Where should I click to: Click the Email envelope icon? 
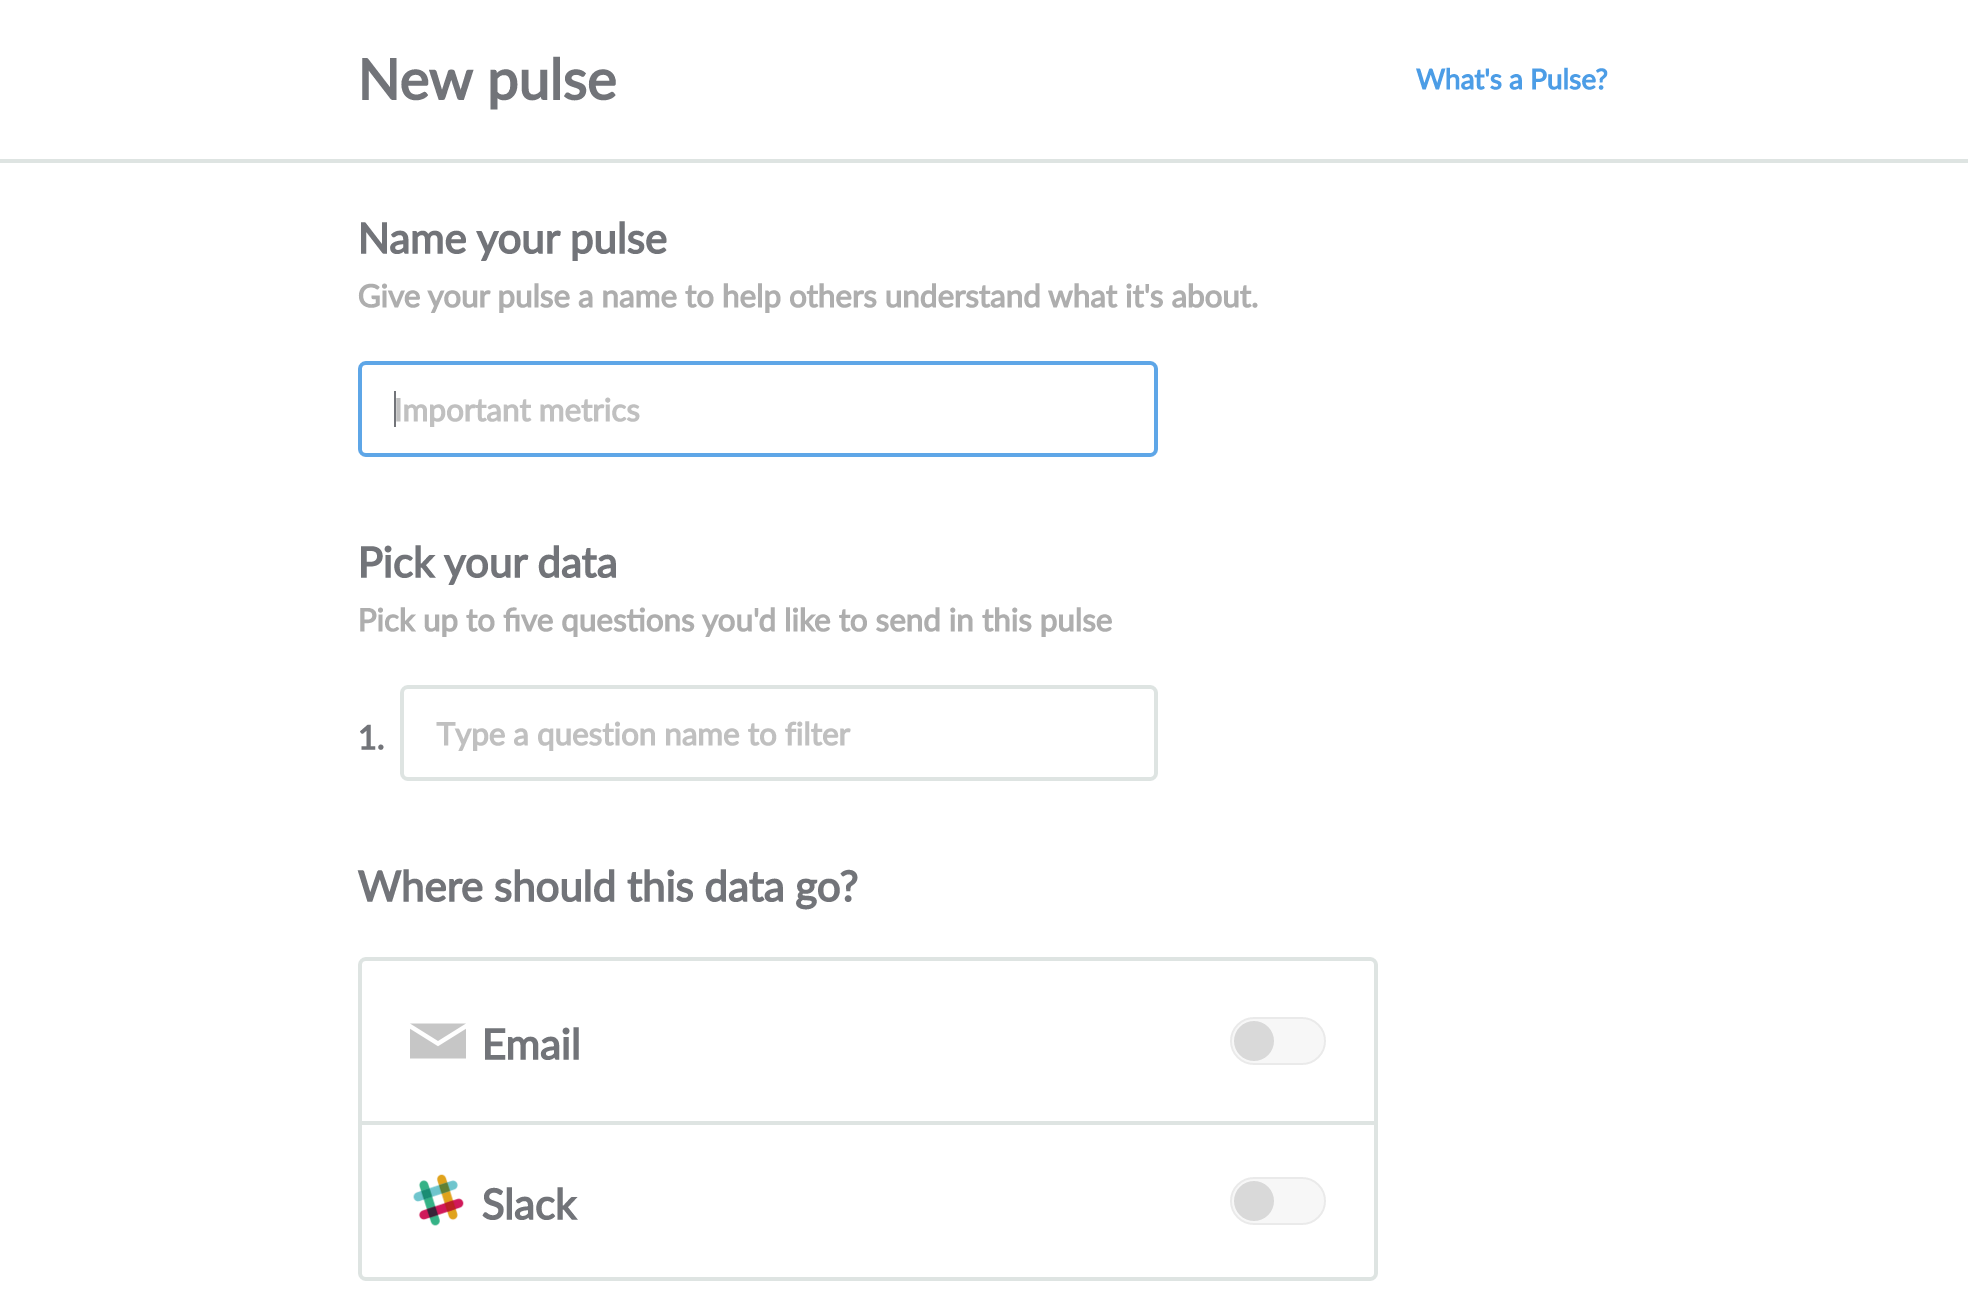click(x=438, y=1041)
